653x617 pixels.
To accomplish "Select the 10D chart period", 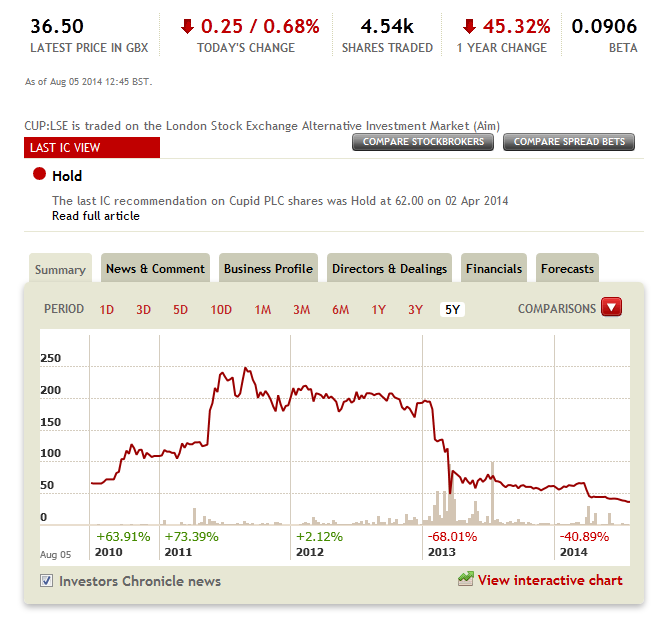I will pos(221,310).
